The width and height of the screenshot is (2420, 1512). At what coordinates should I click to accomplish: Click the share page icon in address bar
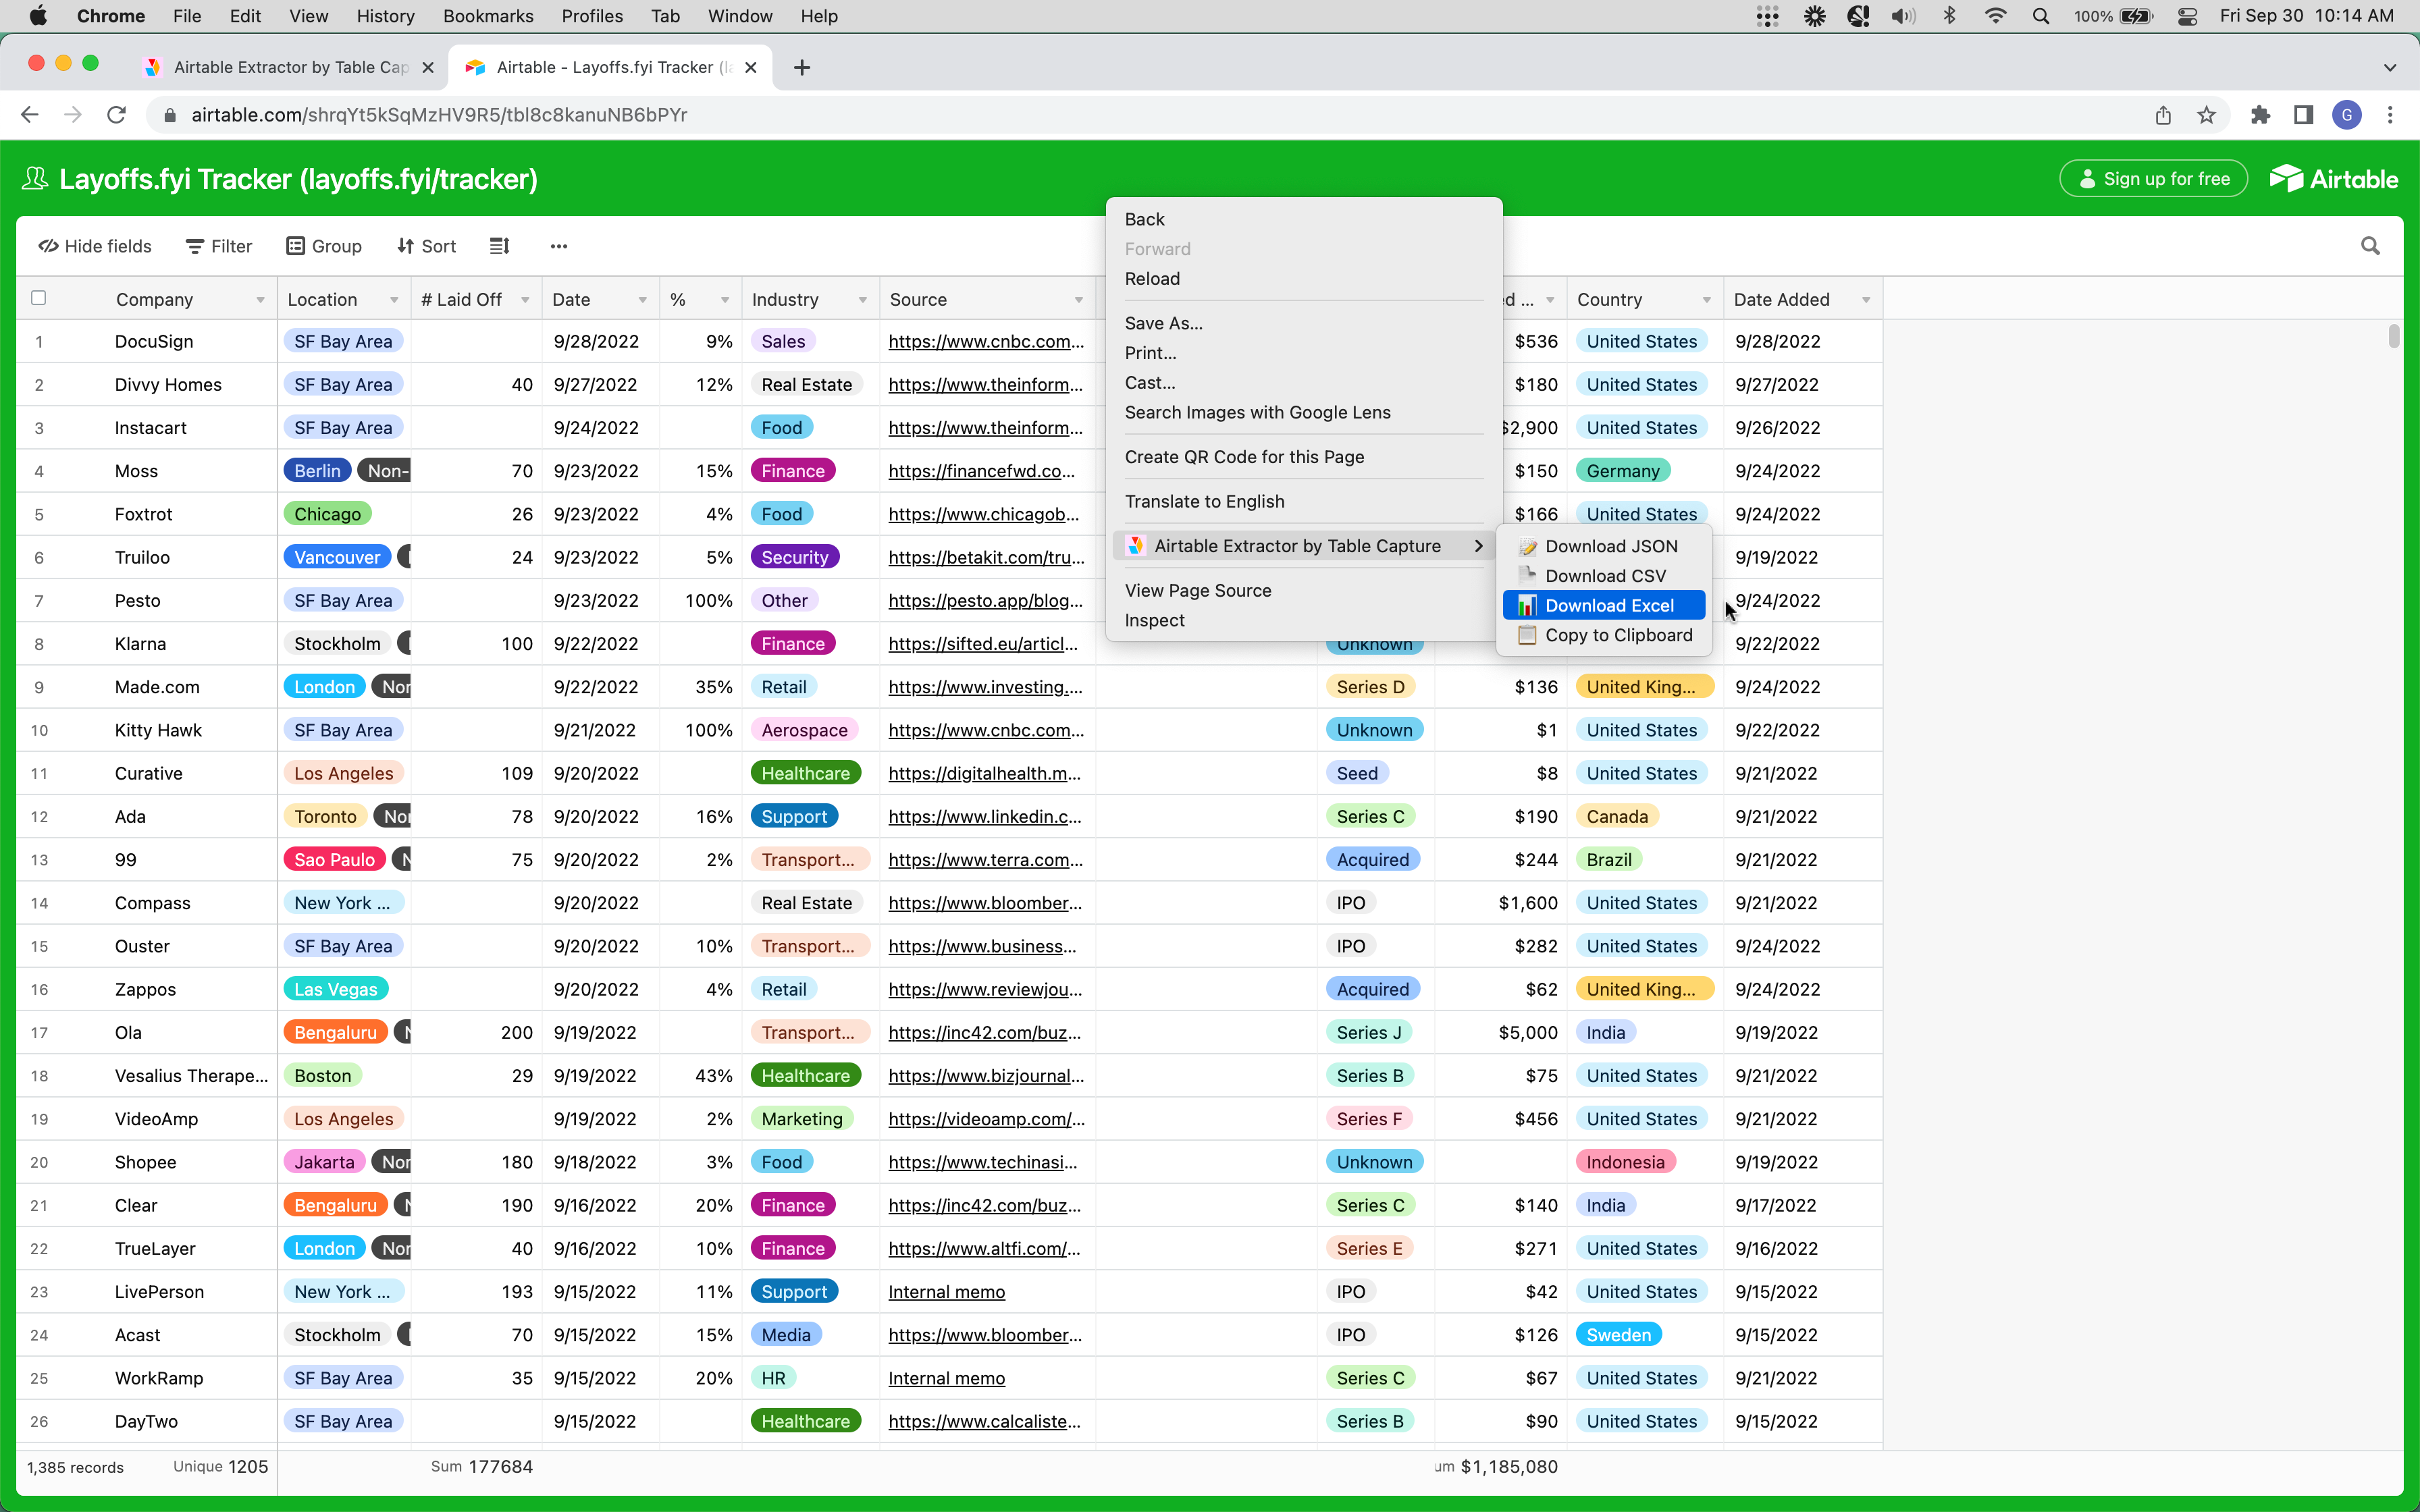click(2163, 115)
